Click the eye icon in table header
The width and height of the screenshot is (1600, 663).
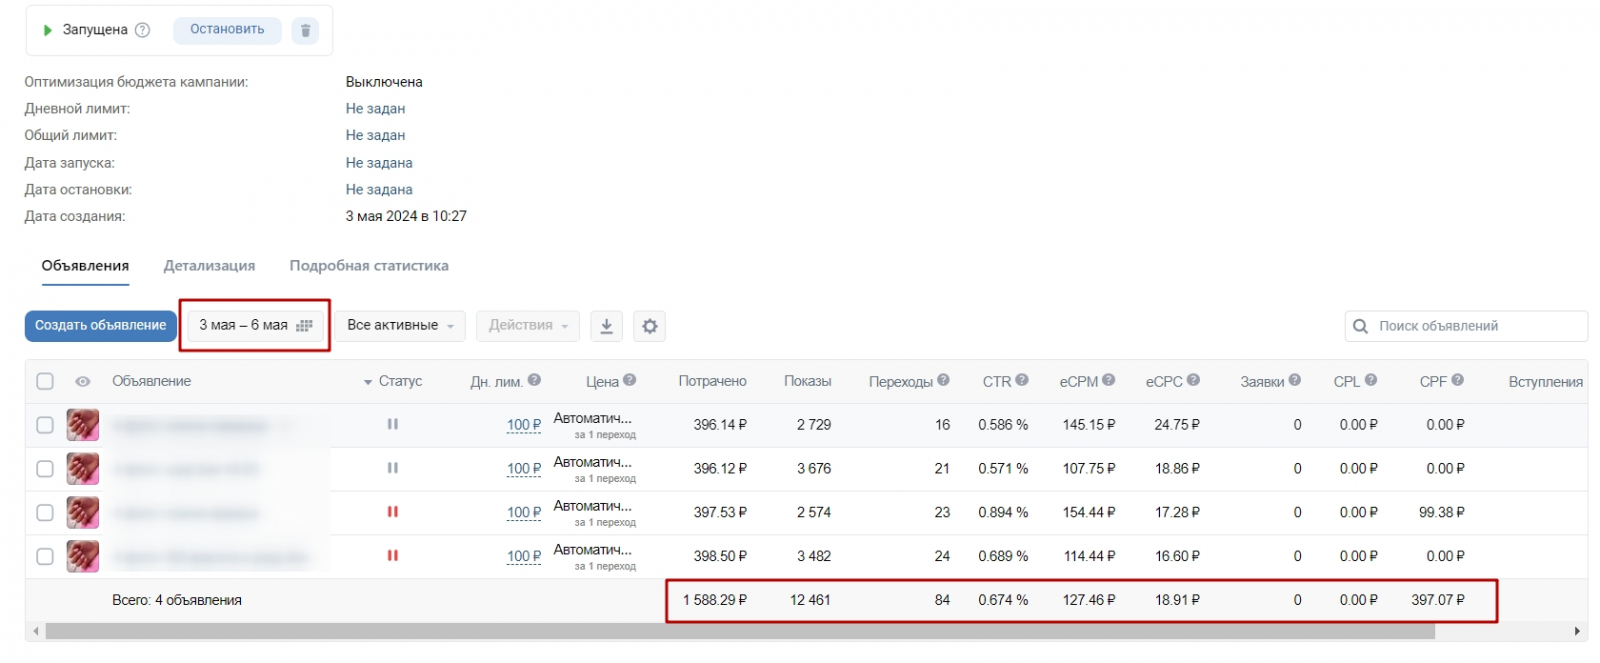(83, 381)
